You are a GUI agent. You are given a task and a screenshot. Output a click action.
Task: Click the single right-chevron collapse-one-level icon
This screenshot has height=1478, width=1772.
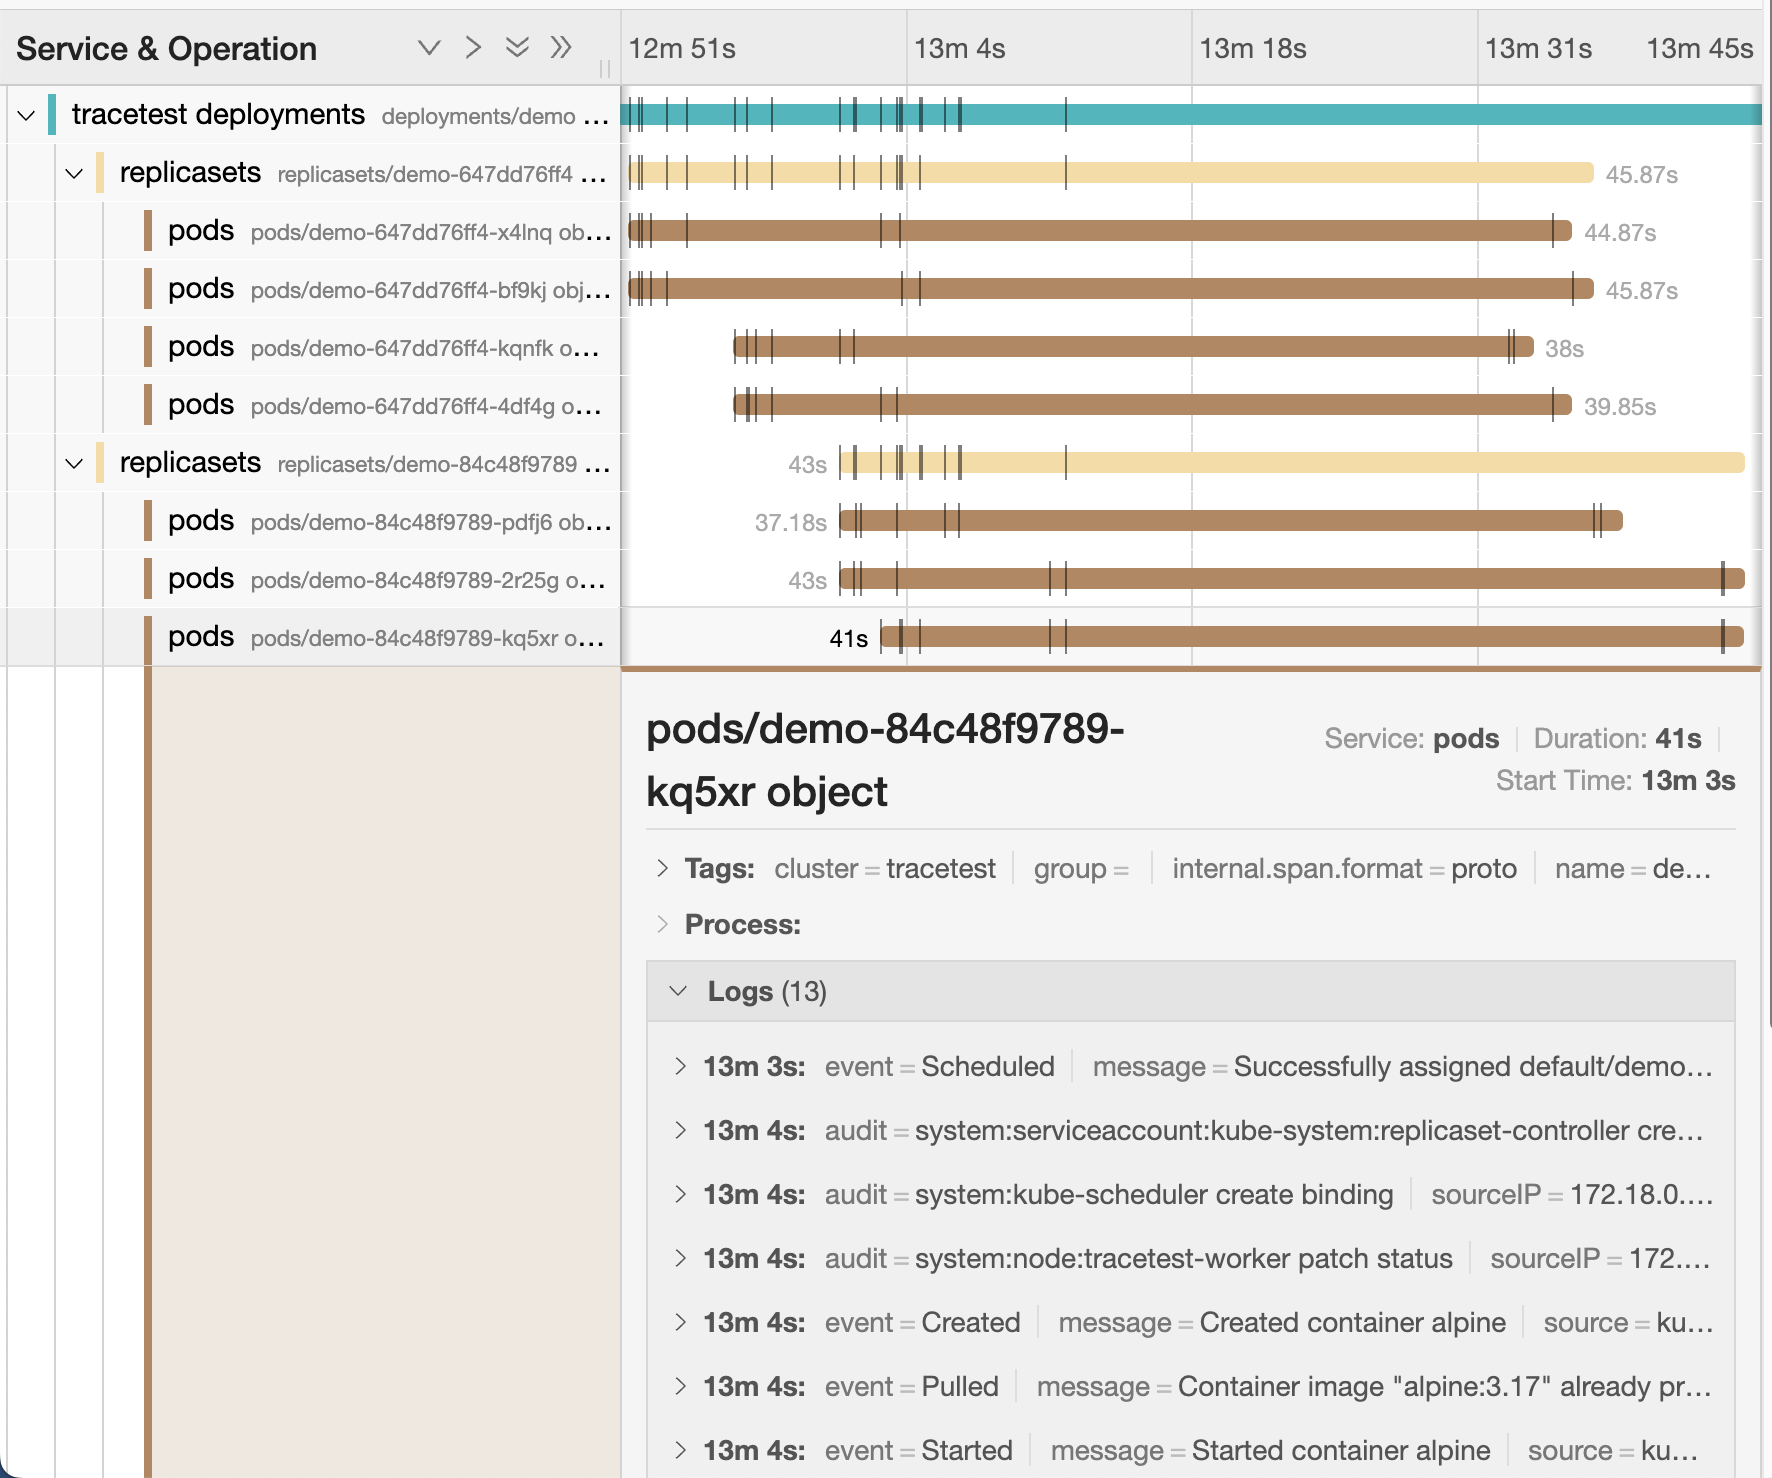(473, 48)
